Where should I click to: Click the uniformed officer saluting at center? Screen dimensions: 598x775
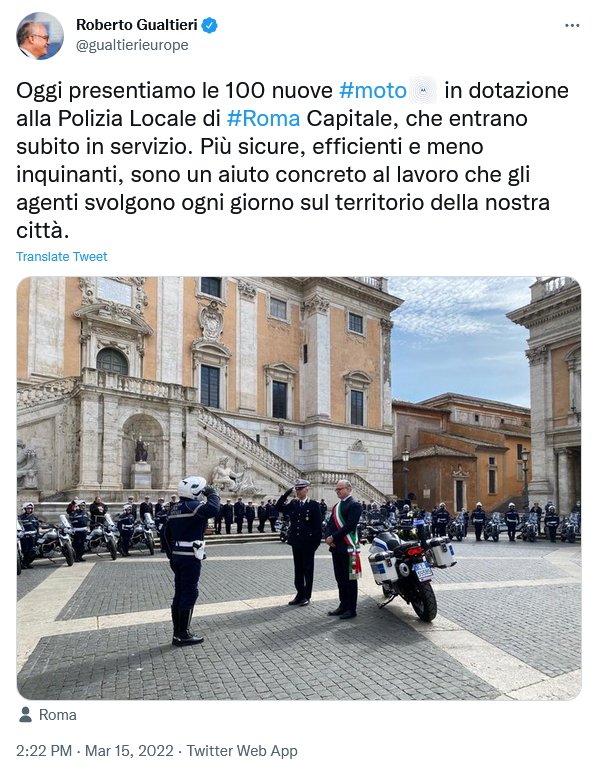coord(299,542)
